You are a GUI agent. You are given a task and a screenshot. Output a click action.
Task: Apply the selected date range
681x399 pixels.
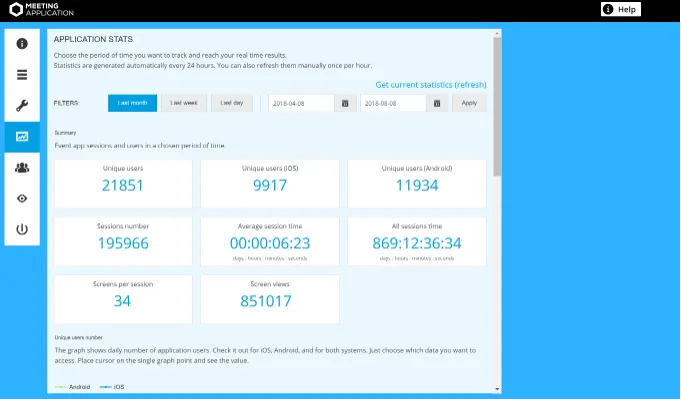(469, 103)
